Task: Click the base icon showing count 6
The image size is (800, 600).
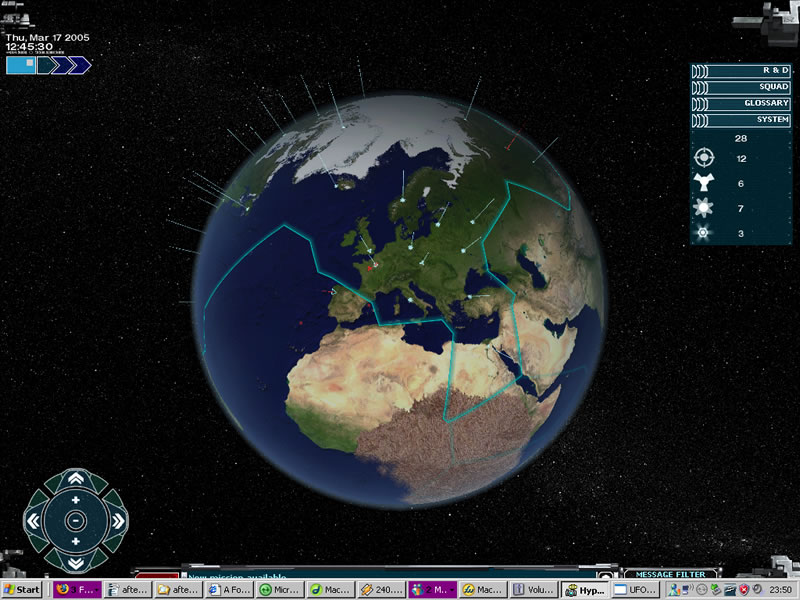Action: (x=705, y=184)
